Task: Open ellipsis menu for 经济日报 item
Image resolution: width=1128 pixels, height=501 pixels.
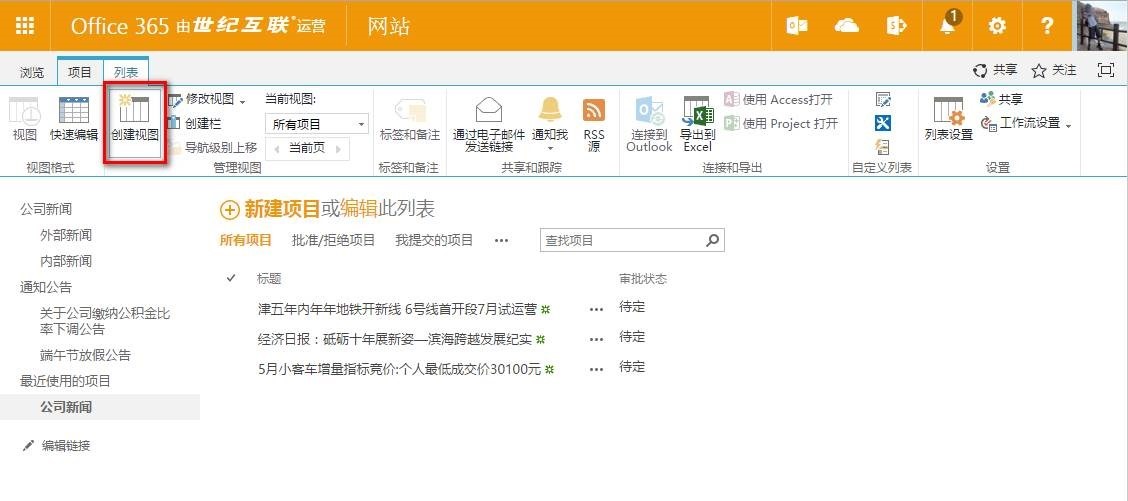Action: click(597, 339)
